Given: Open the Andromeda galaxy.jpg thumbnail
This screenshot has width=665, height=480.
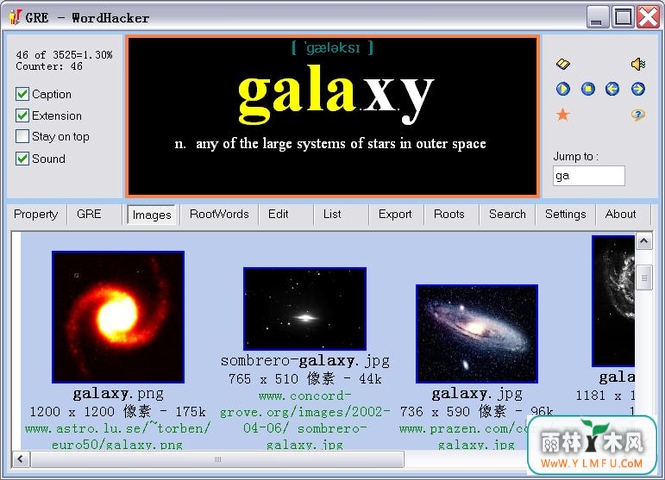Looking at the screenshot, I should click(x=477, y=334).
